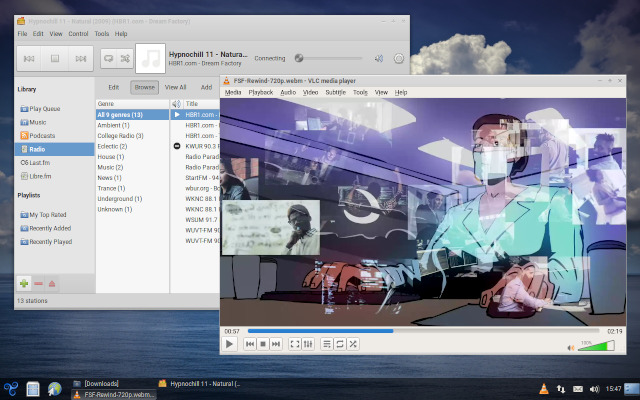Stop playback in VLC
640x400 pixels.
[x=263, y=344]
